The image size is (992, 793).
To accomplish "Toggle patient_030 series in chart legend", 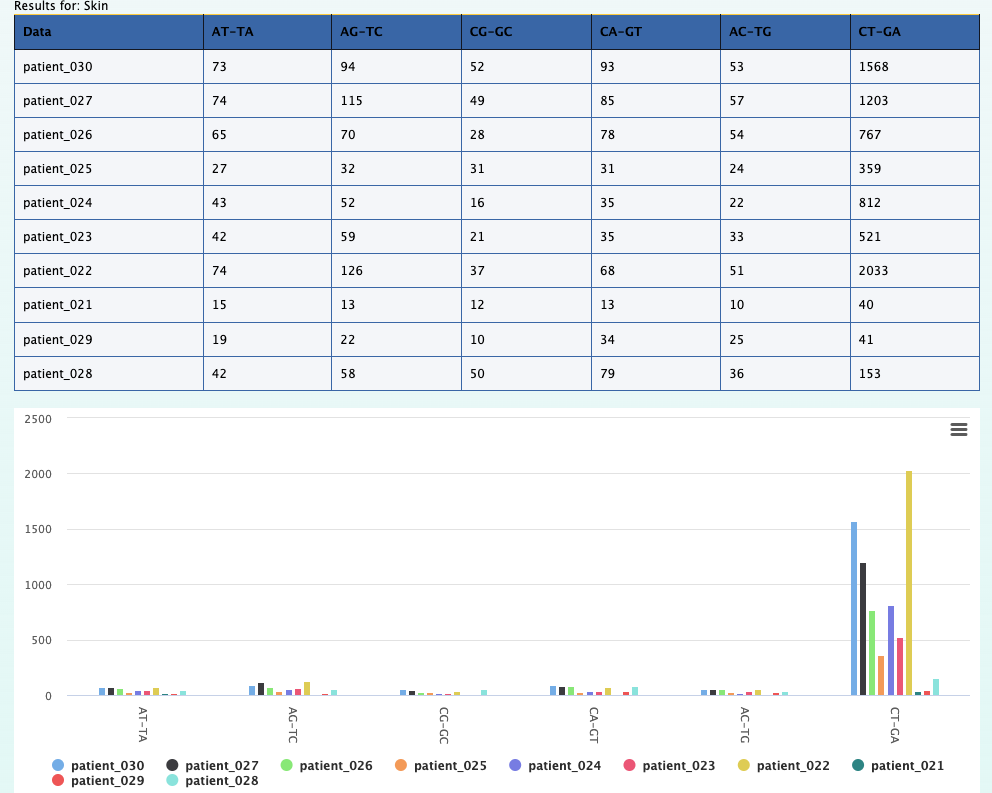I will (x=105, y=766).
